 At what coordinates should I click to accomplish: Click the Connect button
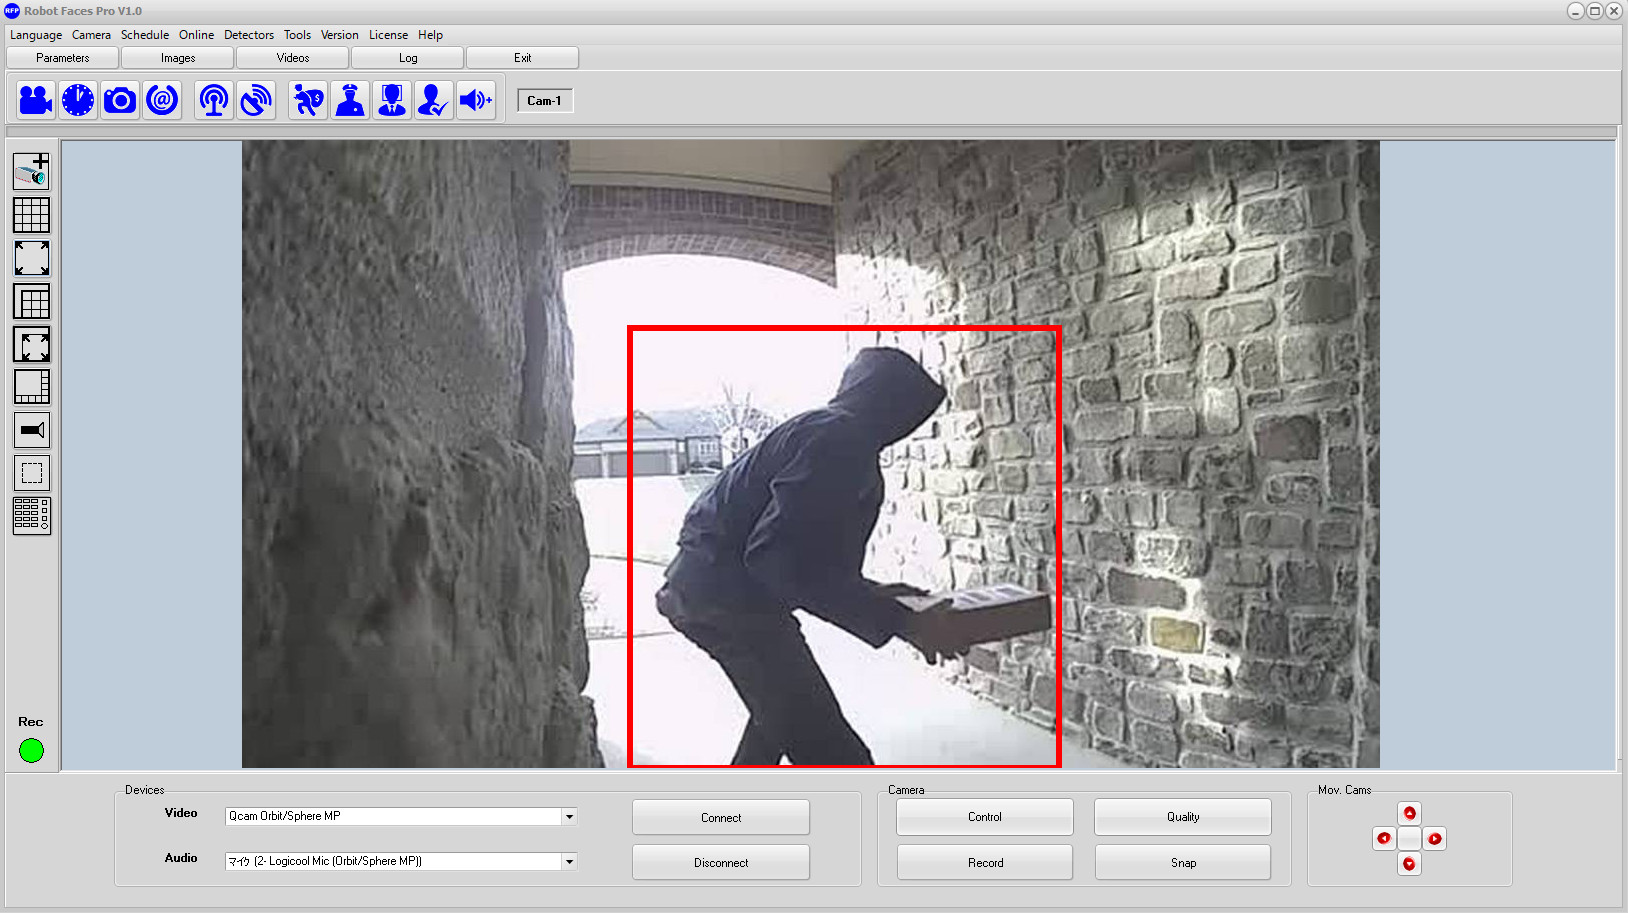click(x=721, y=817)
